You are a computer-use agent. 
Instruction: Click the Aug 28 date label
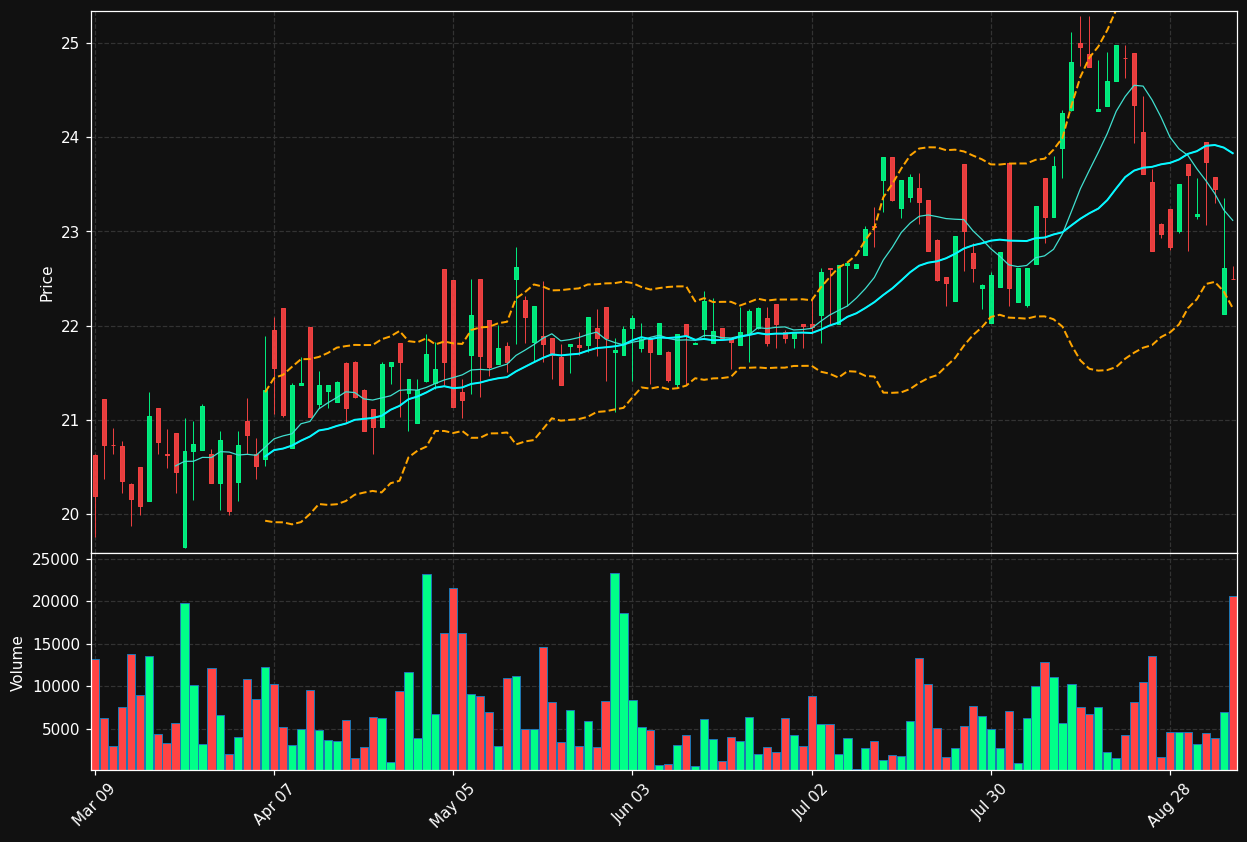(1167, 803)
